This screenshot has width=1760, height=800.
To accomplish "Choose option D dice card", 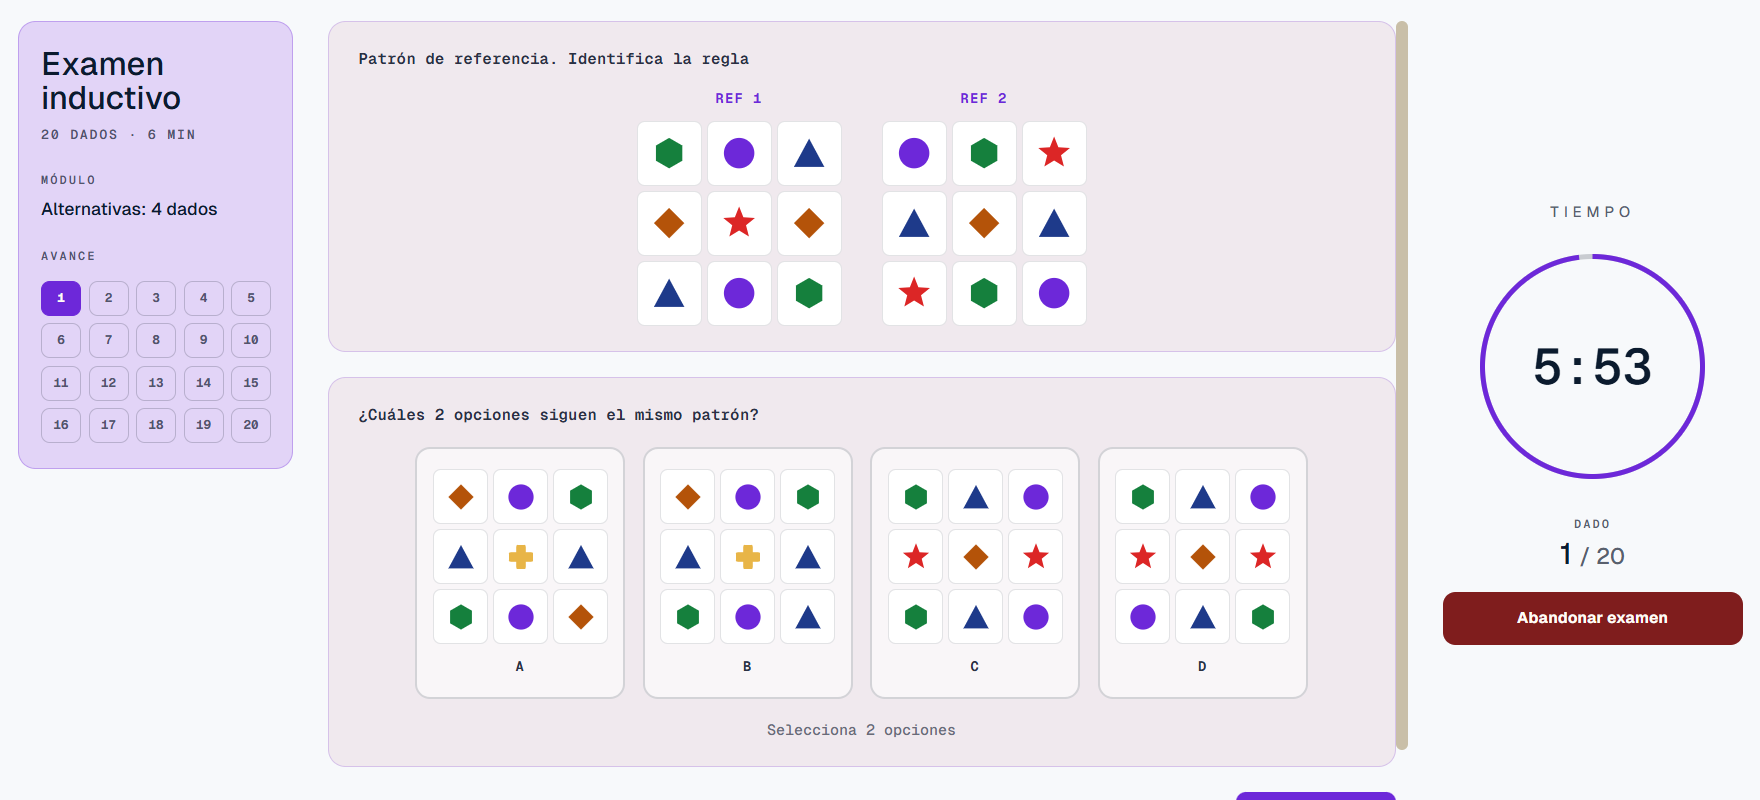I will [1203, 572].
